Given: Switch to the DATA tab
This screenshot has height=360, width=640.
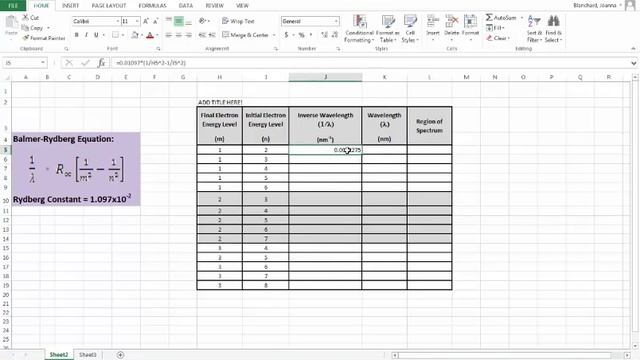Looking at the screenshot, I should (x=186, y=6).
